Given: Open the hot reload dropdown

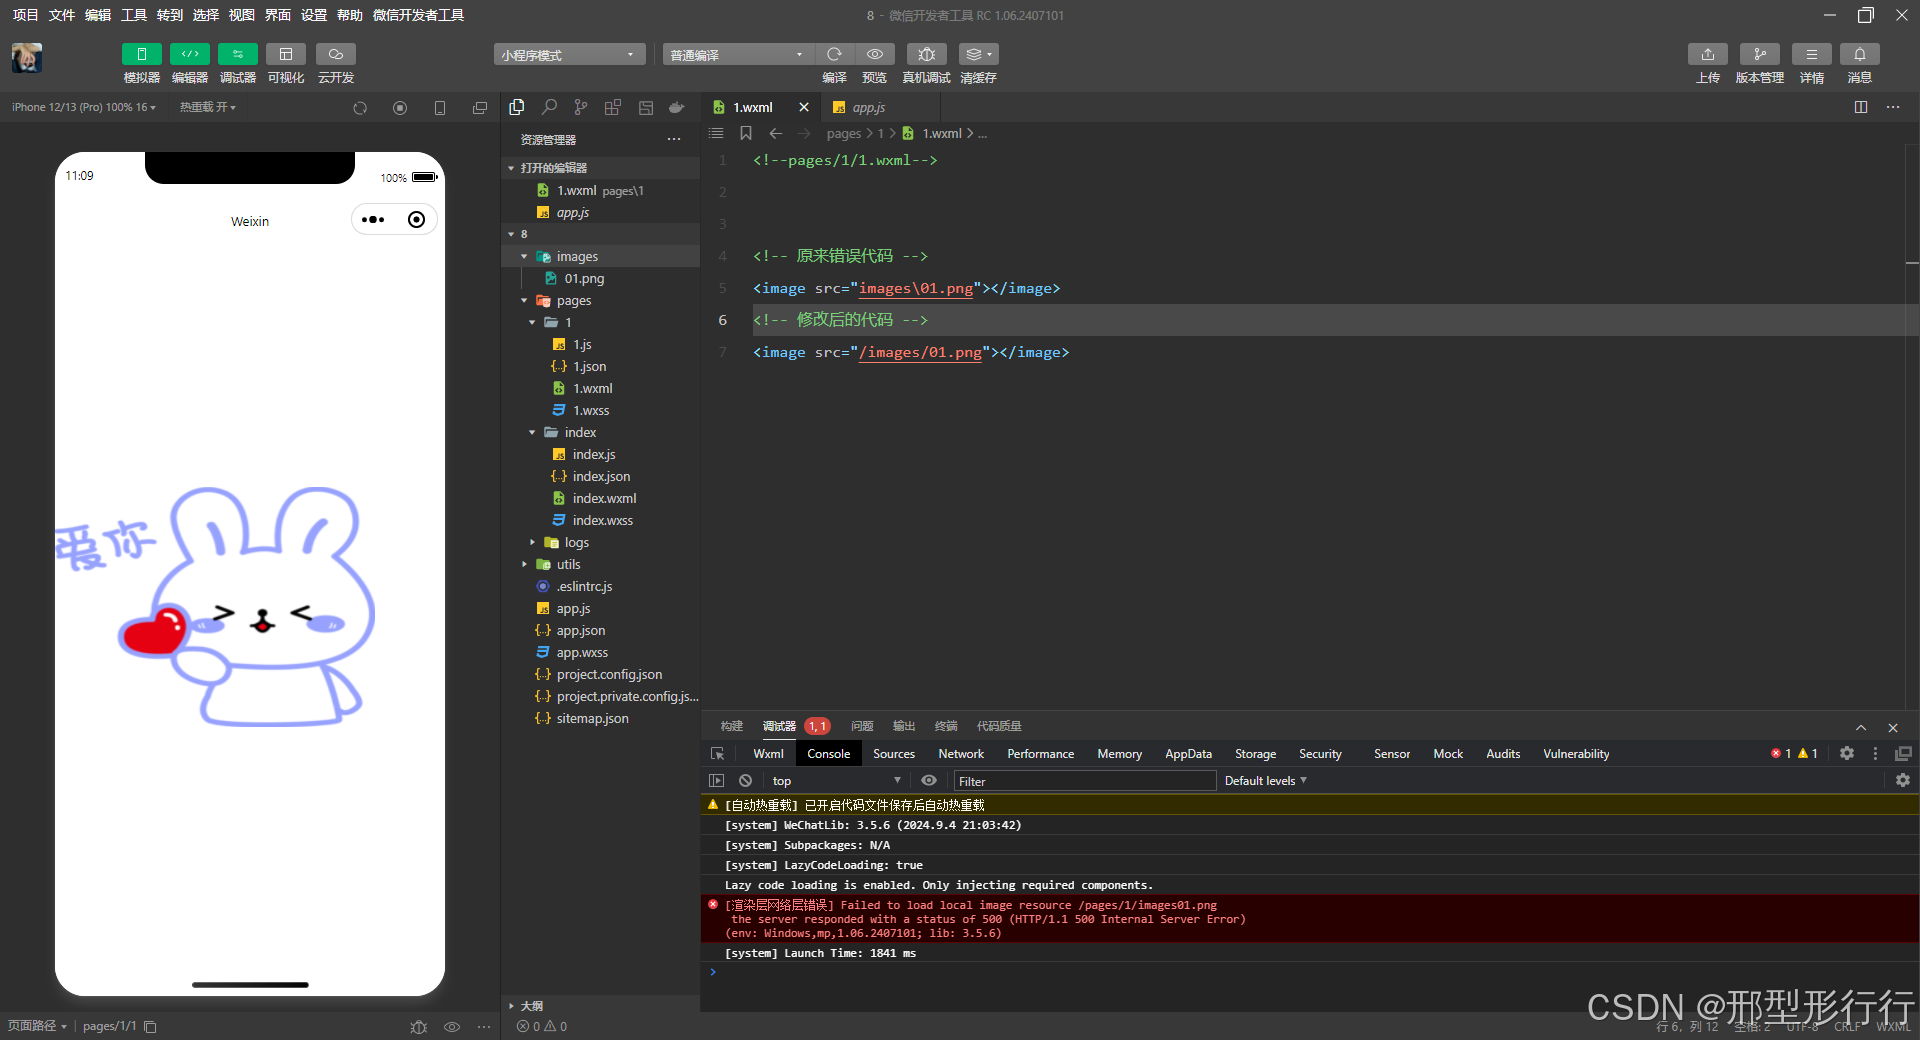Looking at the screenshot, I should tap(208, 107).
